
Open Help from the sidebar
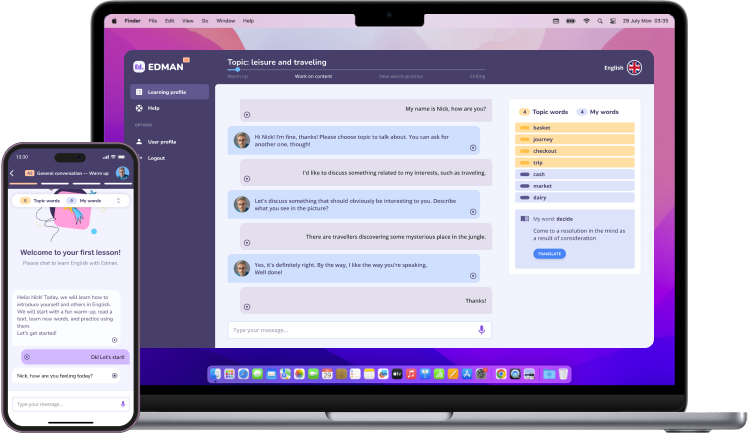click(153, 108)
